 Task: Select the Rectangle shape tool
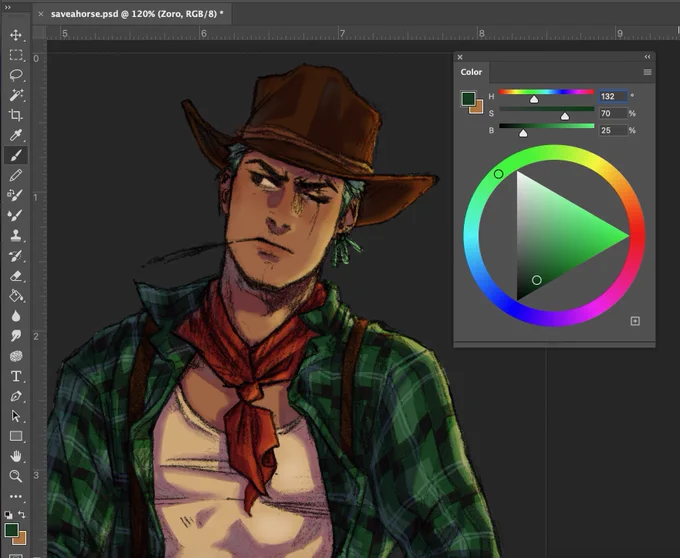tap(16, 436)
